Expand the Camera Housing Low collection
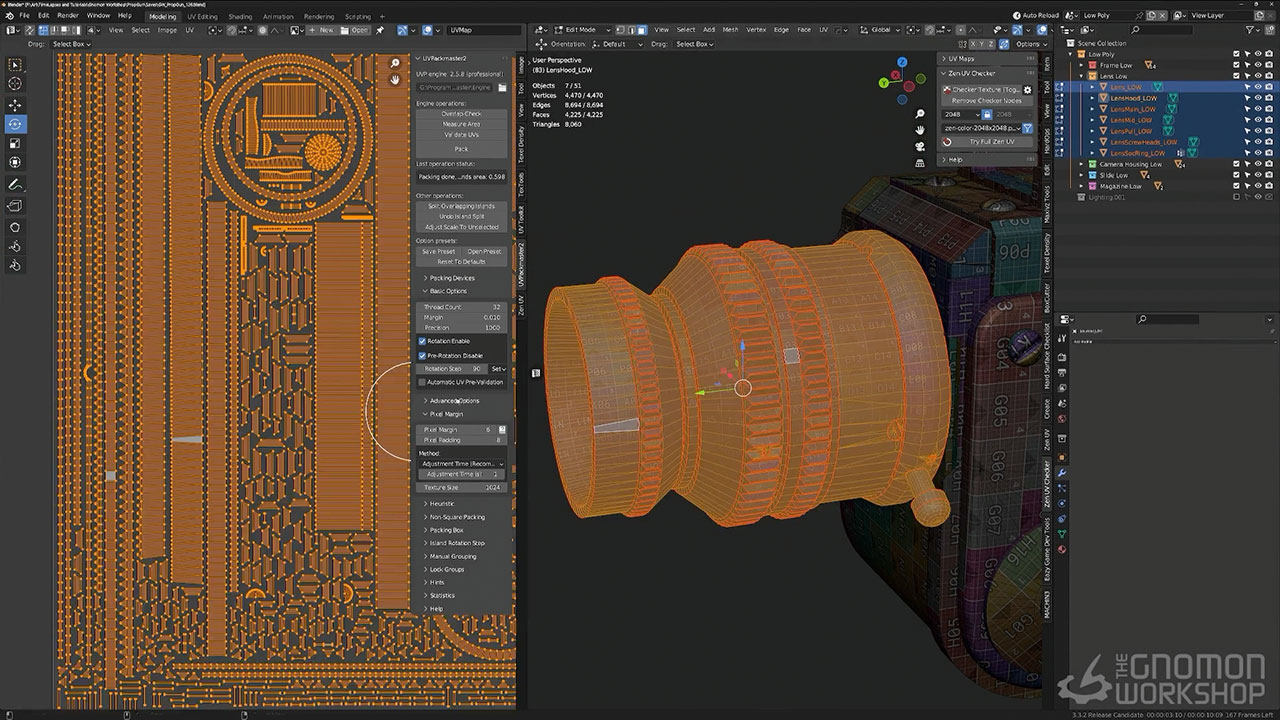 (1081, 164)
